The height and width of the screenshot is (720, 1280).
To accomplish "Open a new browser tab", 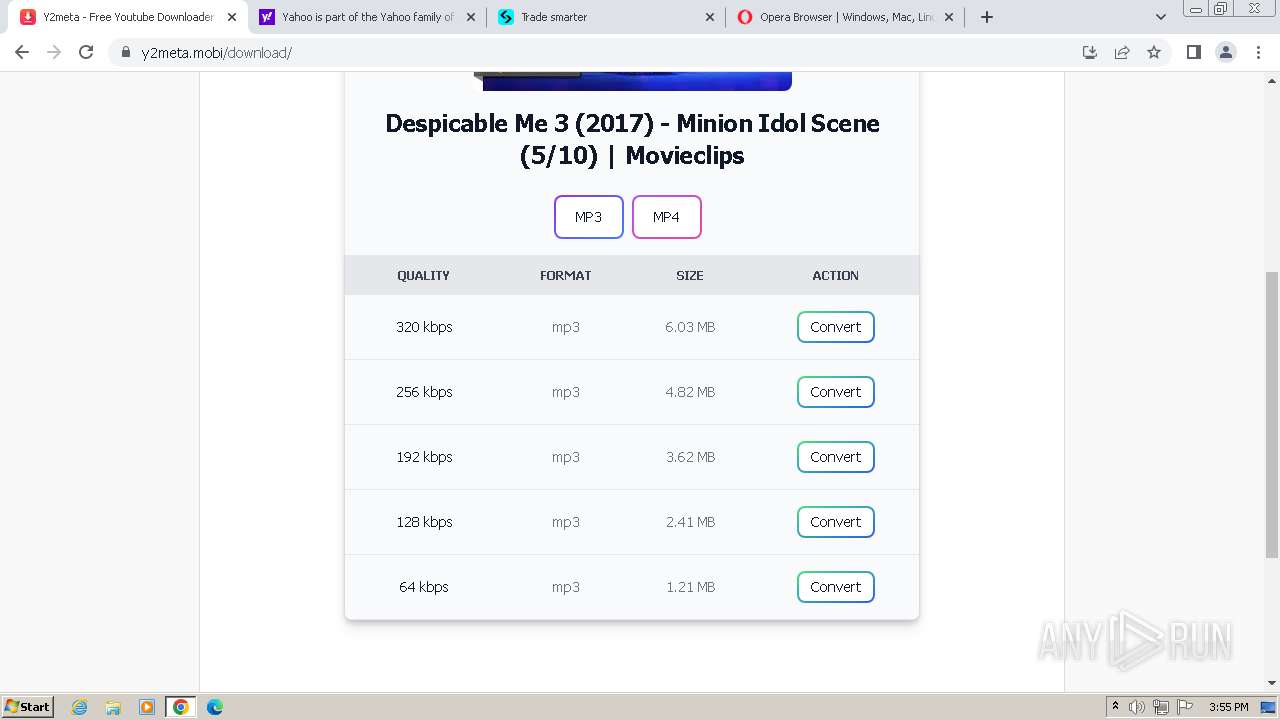I will 987,17.
